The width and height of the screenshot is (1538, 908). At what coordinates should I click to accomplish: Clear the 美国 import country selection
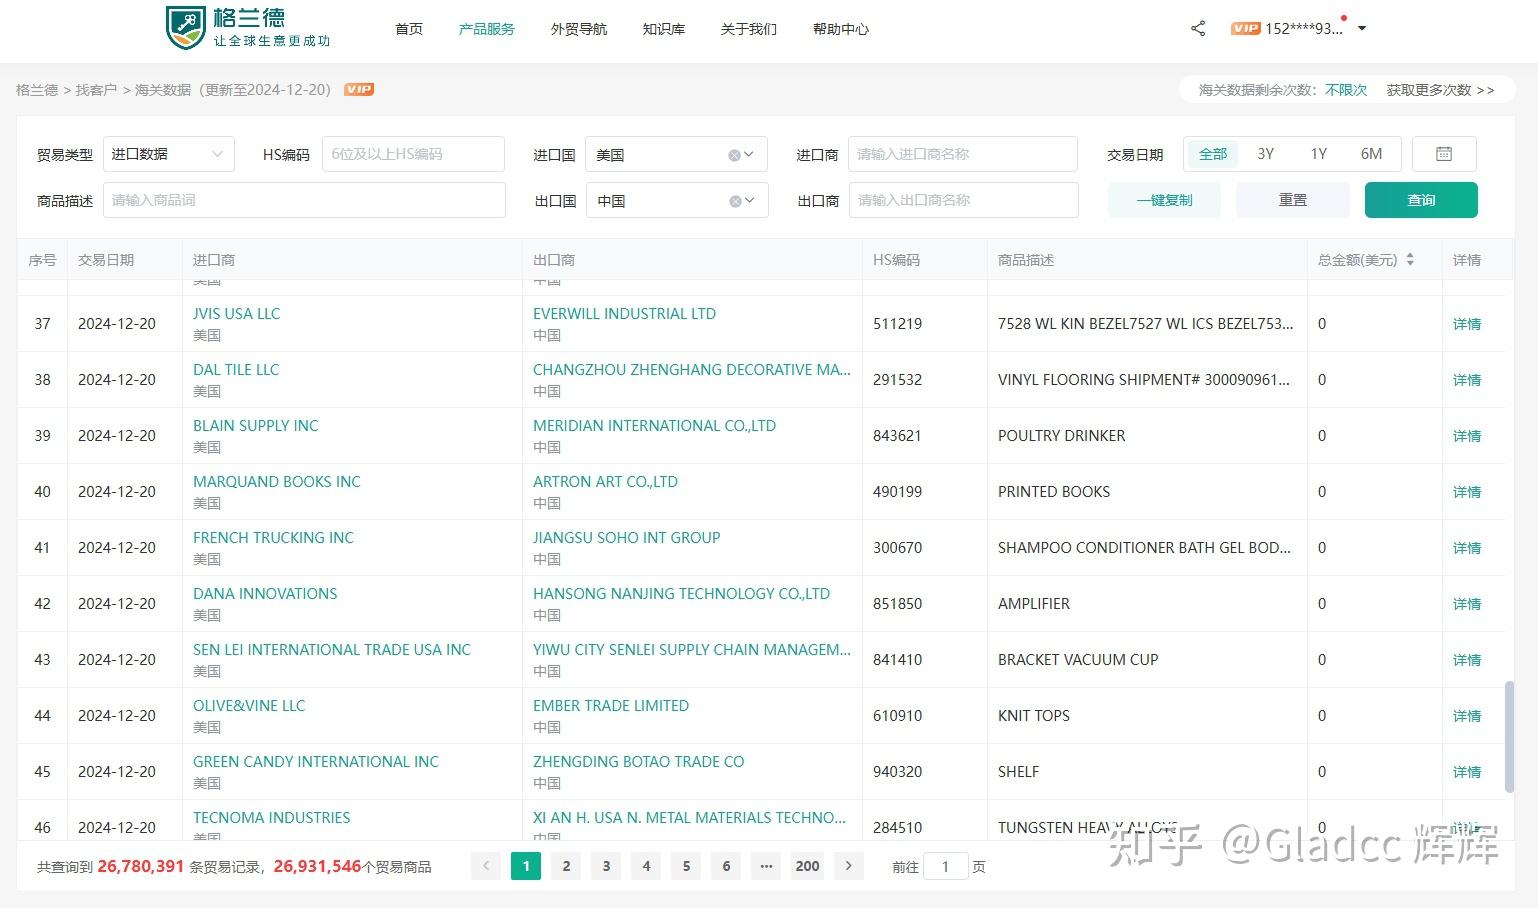pos(734,155)
